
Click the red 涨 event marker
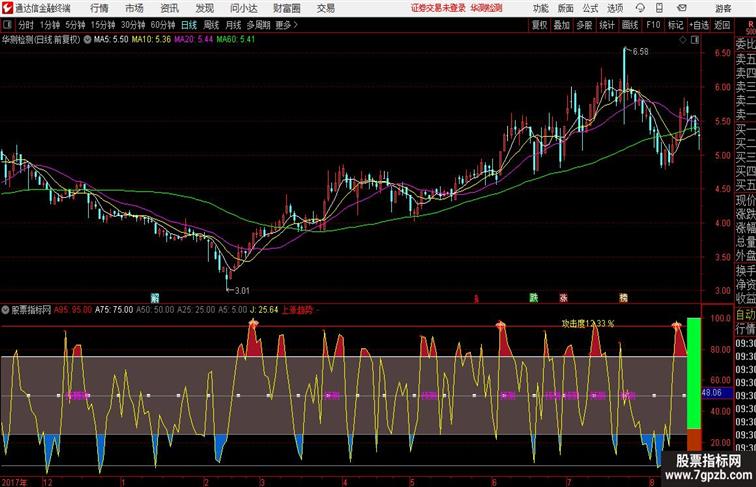564,298
